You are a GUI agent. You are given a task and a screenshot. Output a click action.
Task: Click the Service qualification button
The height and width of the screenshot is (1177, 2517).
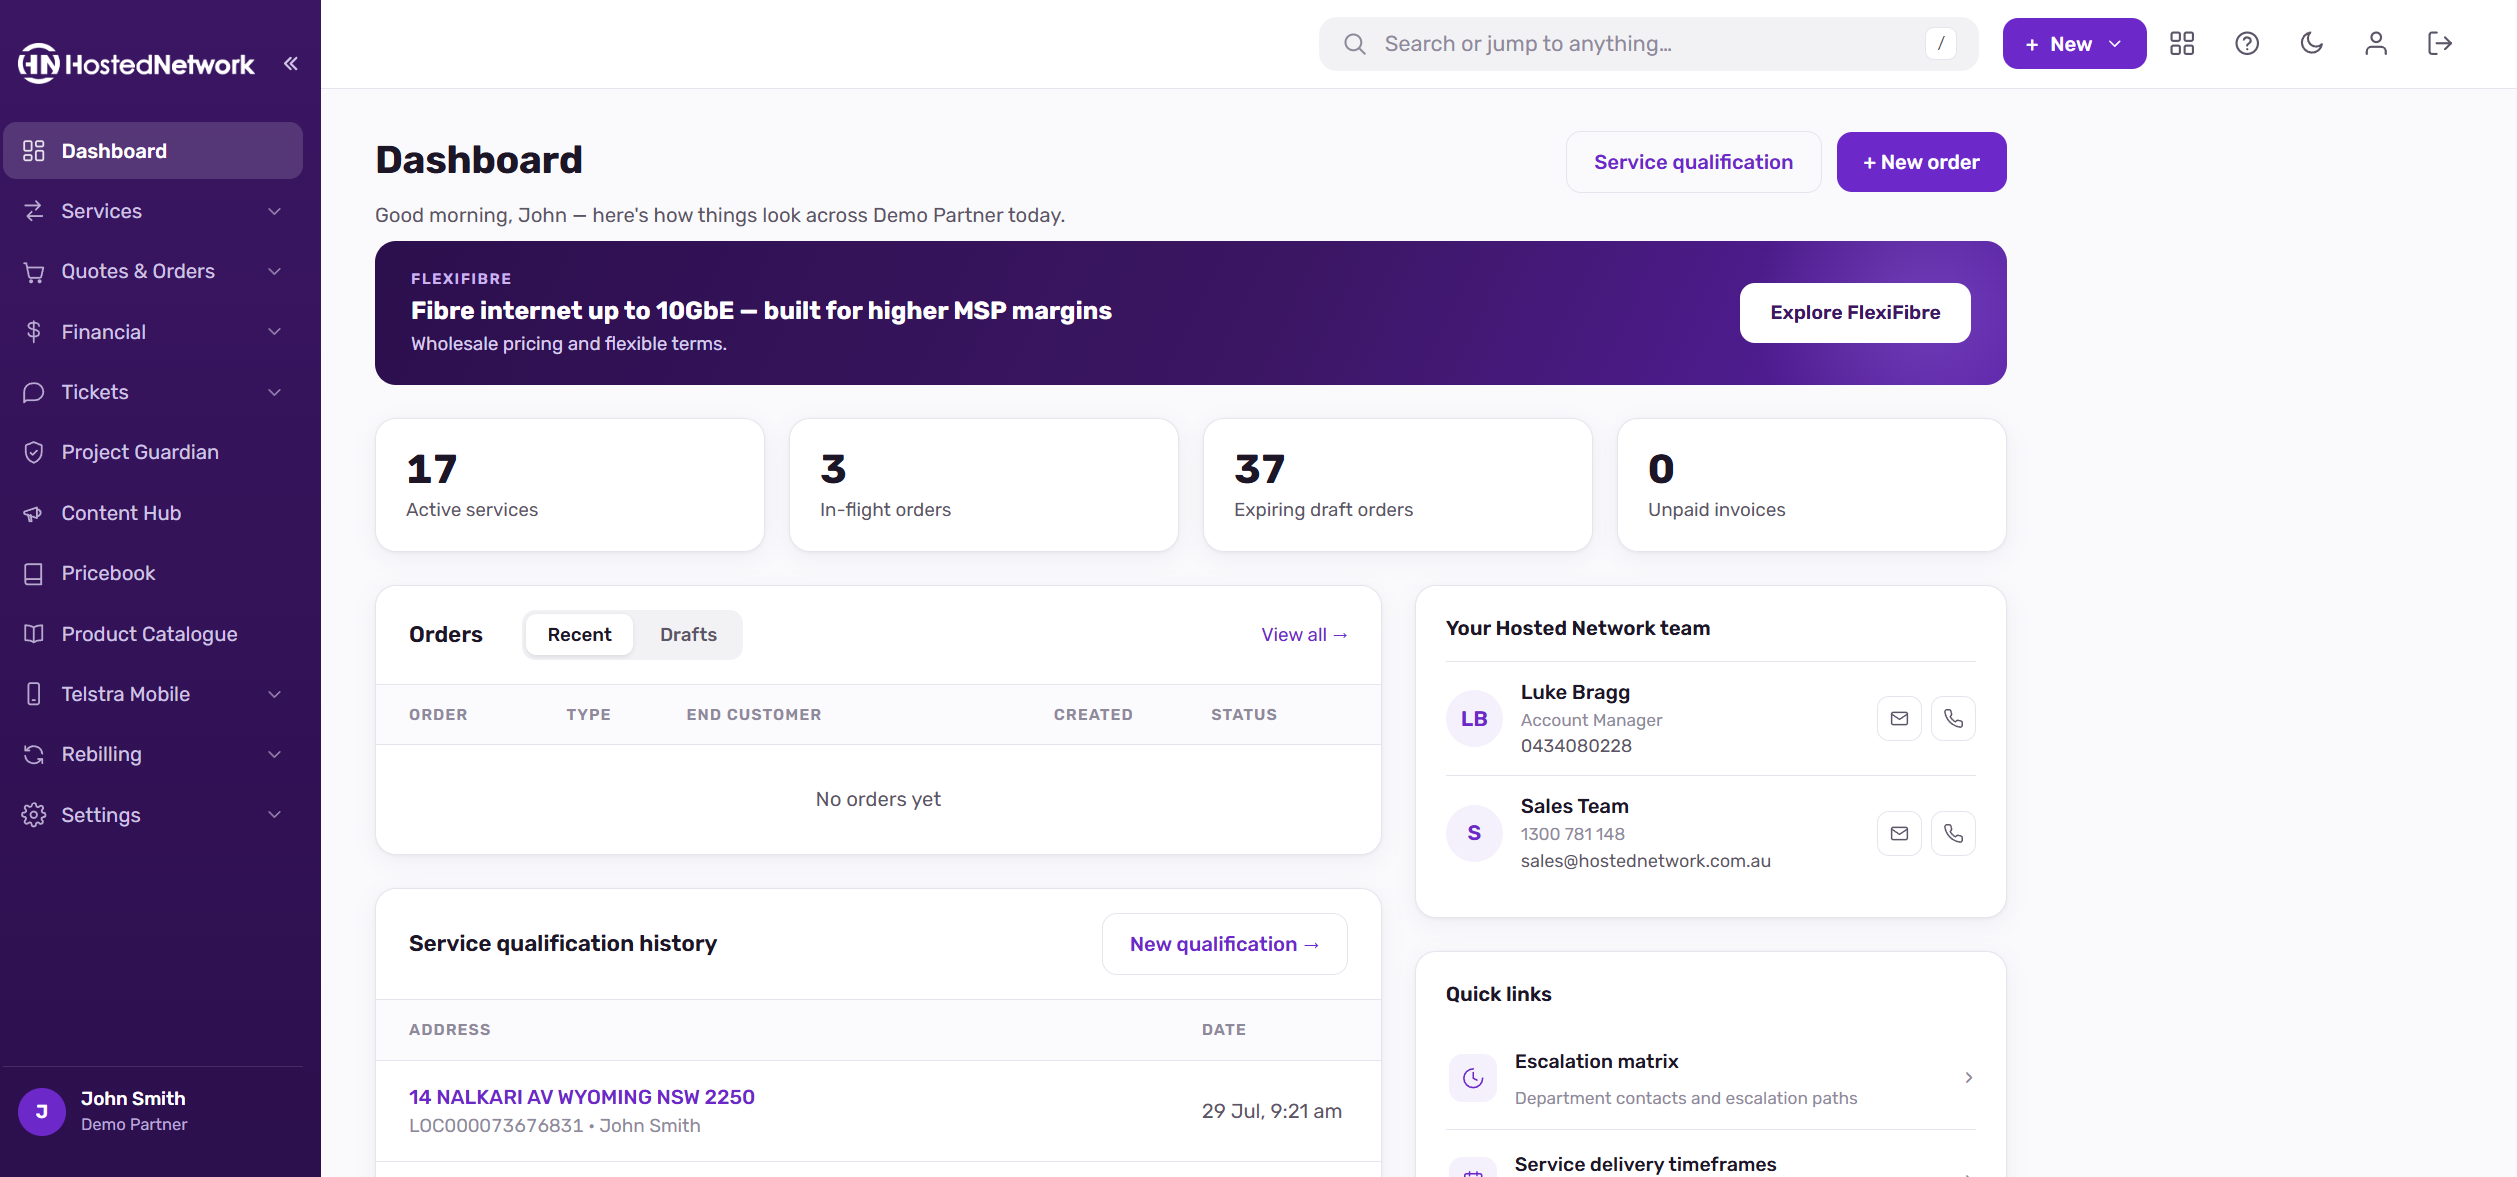(1693, 162)
